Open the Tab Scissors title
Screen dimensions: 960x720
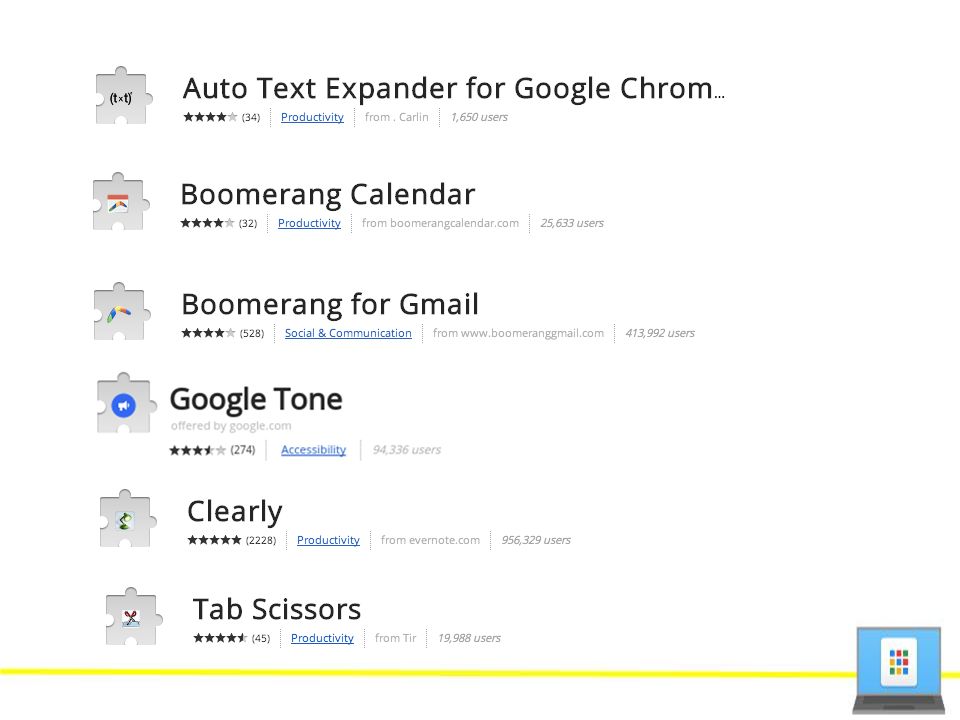coord(277,609)
